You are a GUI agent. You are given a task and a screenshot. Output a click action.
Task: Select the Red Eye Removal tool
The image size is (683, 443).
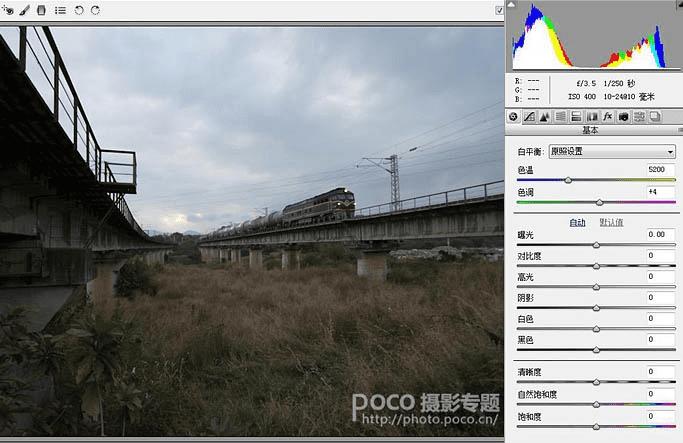pos(7,10)
